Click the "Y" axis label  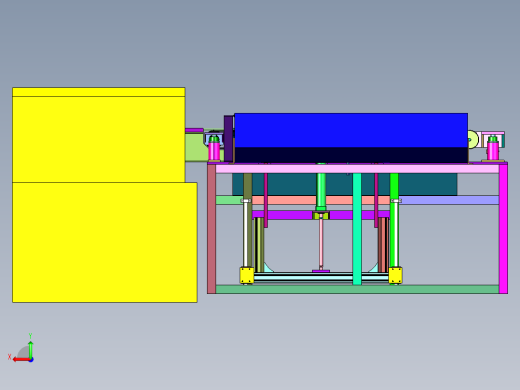pos(30,336)
